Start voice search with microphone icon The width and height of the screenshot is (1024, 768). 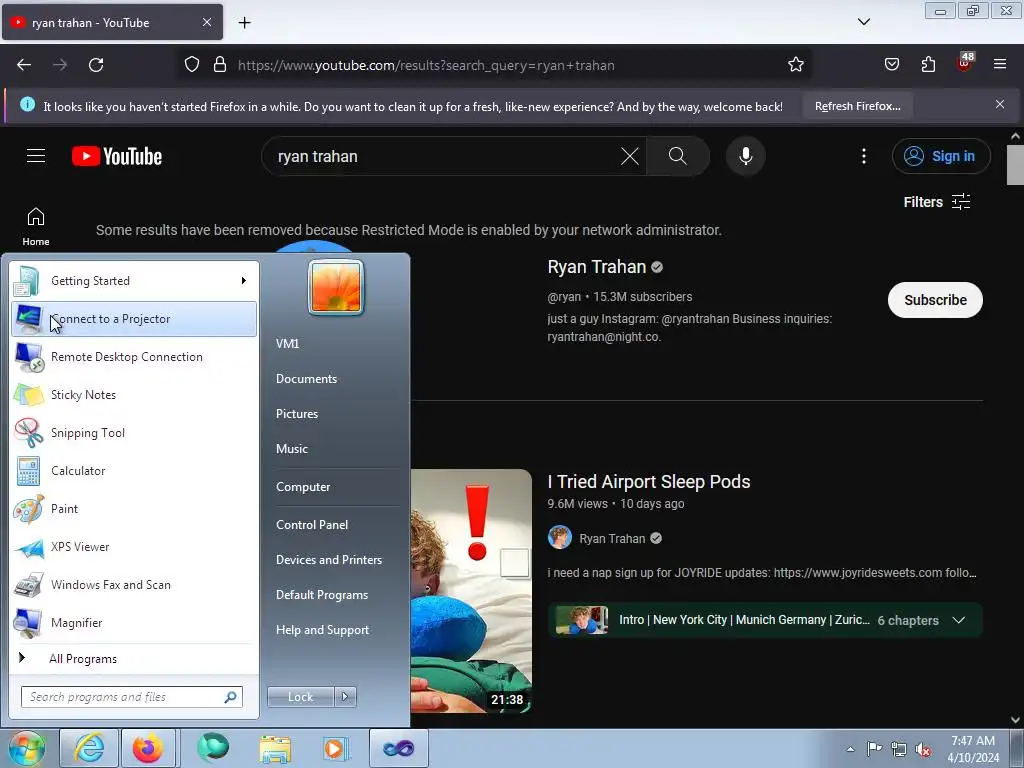(x=745, y=156)
